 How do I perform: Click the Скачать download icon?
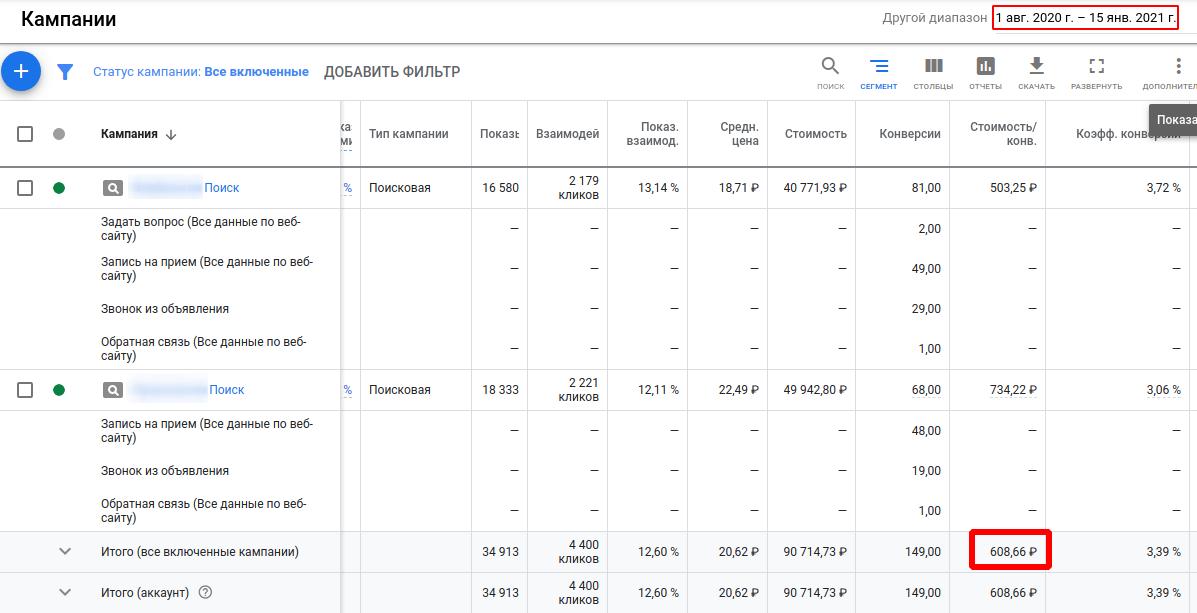point(1036,73)
